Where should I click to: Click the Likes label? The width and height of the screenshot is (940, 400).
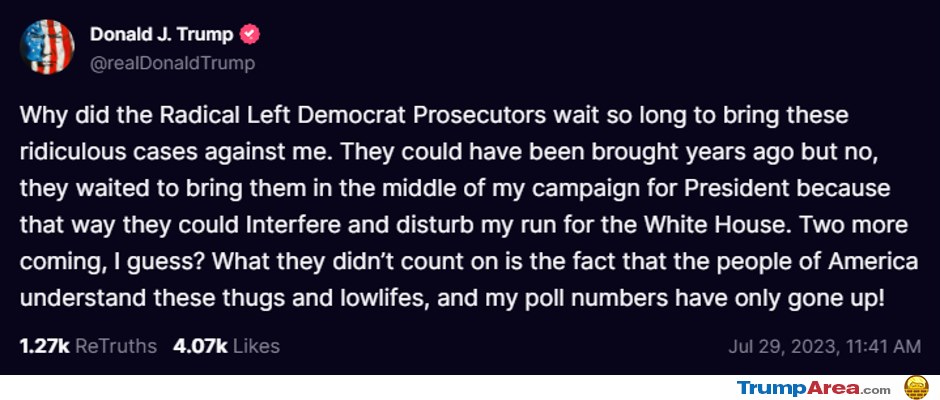pyautogui.click(x=256, y=346)
